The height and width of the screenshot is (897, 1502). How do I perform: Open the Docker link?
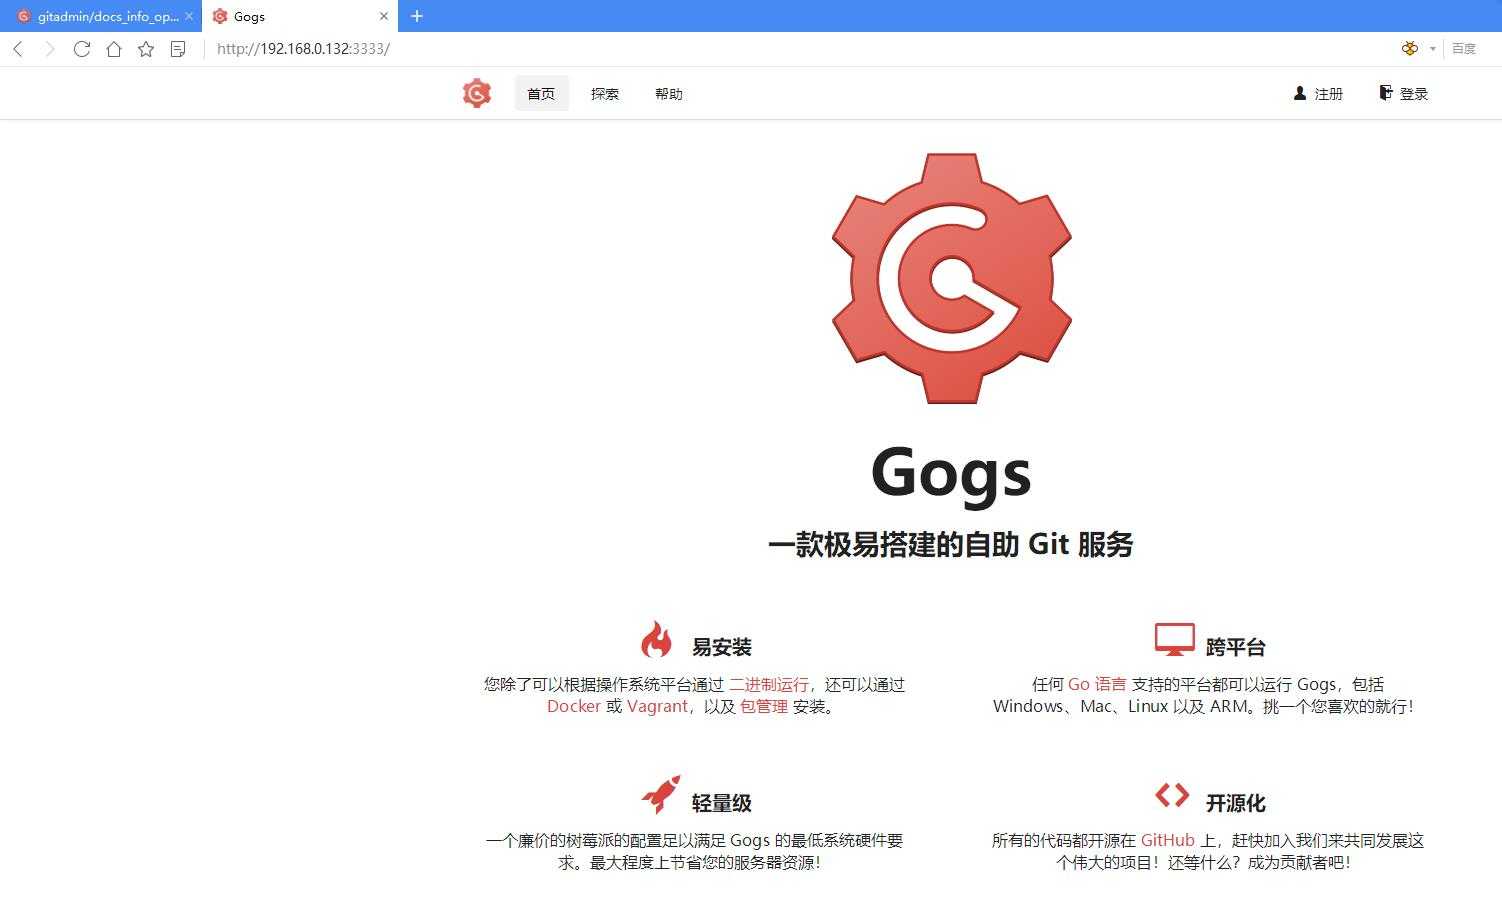(x=574, y=706)
